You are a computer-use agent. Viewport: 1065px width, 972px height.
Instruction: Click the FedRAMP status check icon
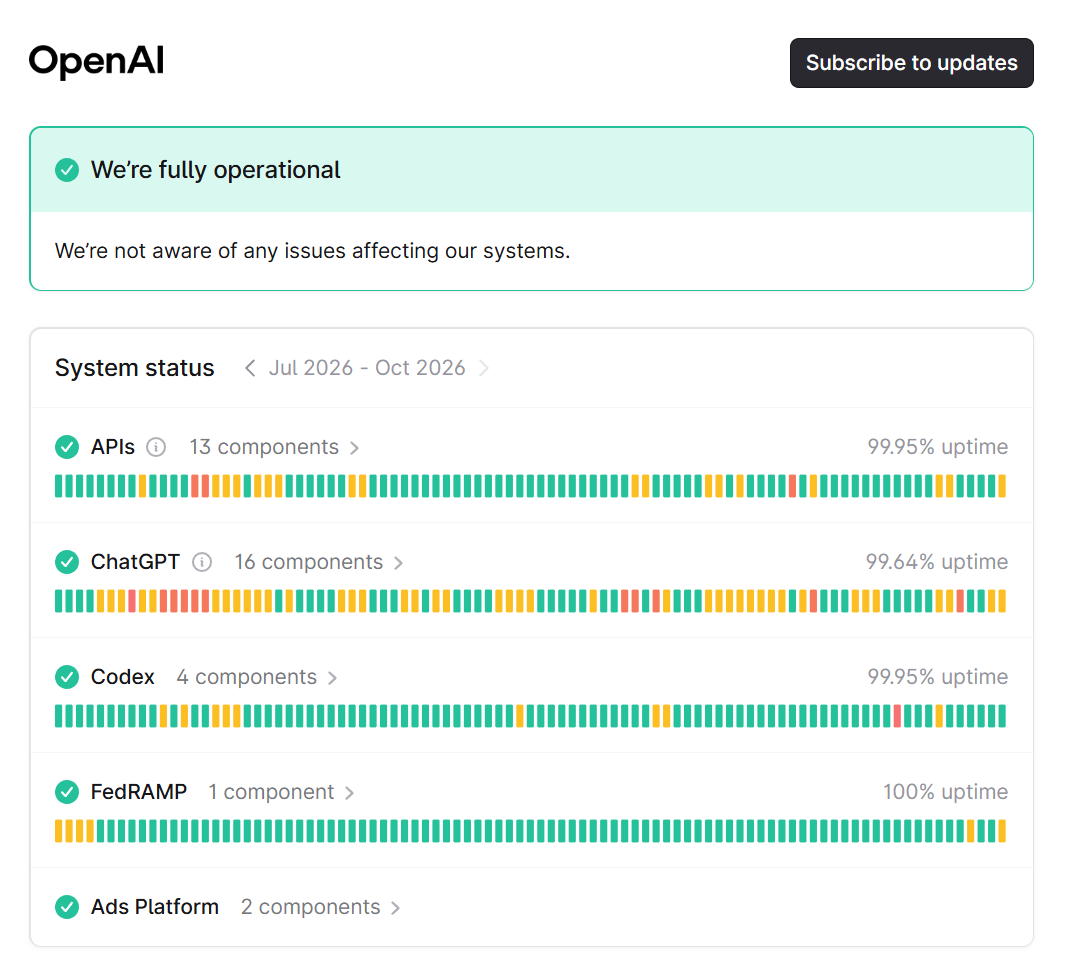67,791
